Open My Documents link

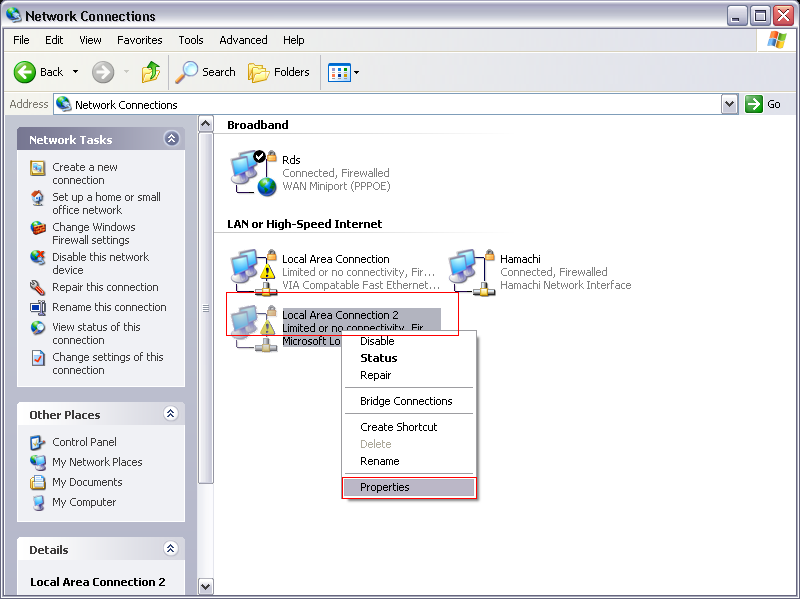(x=87, y=482)
